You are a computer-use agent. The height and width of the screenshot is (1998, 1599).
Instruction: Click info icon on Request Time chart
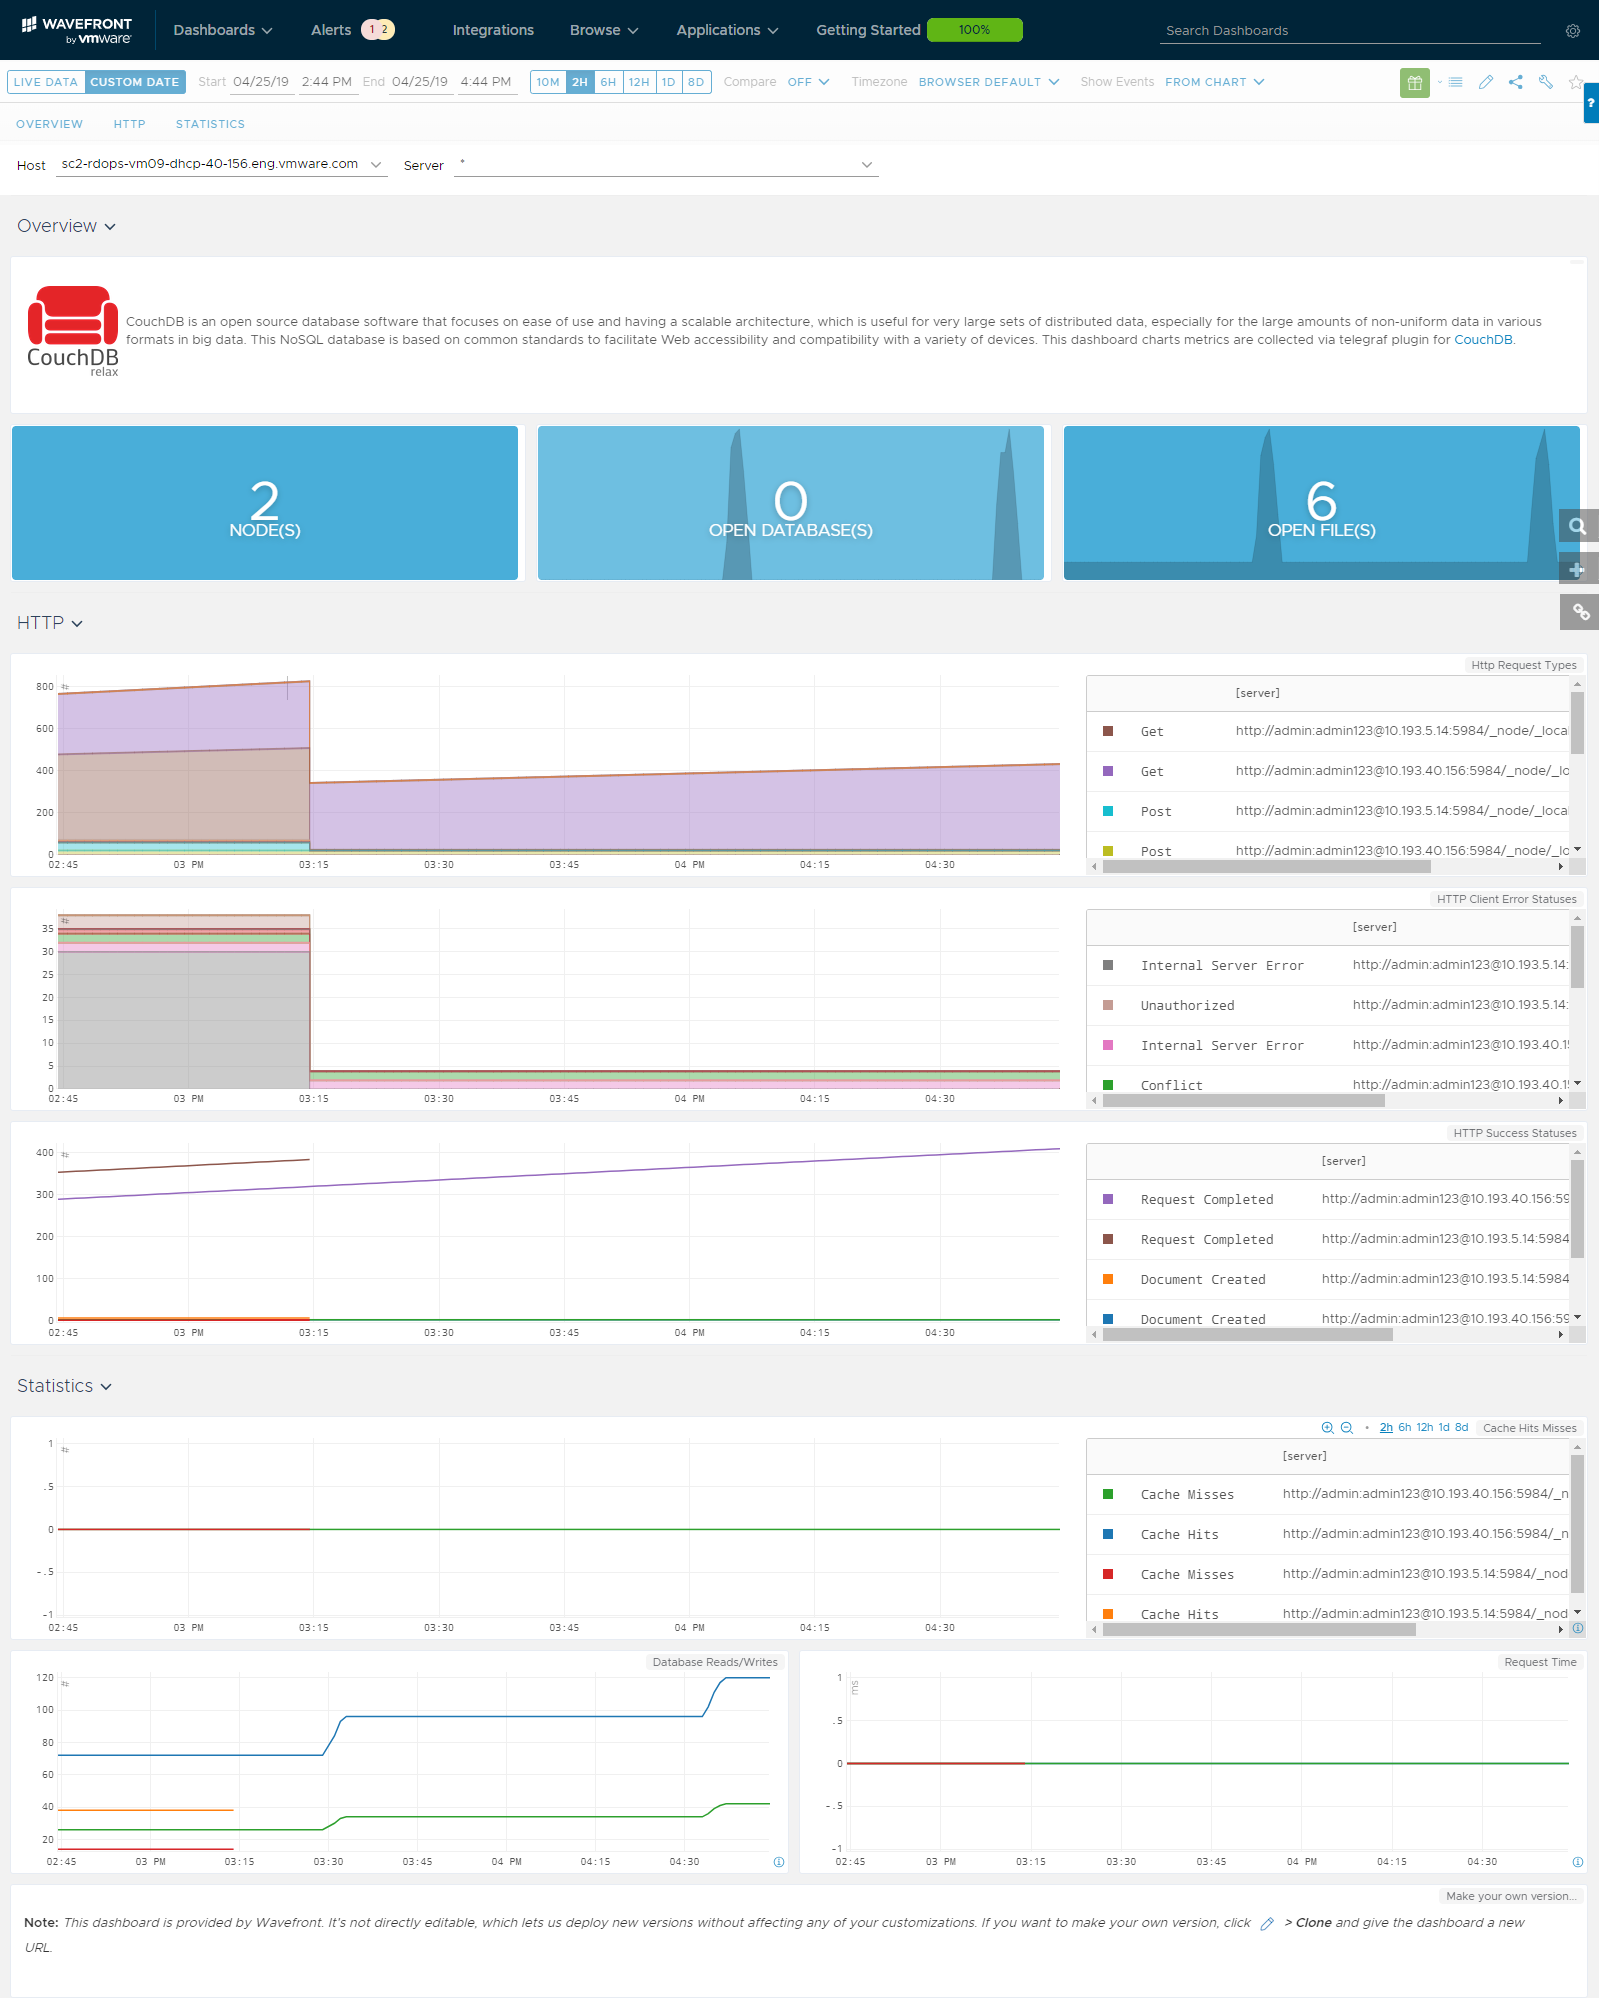1578,1862
